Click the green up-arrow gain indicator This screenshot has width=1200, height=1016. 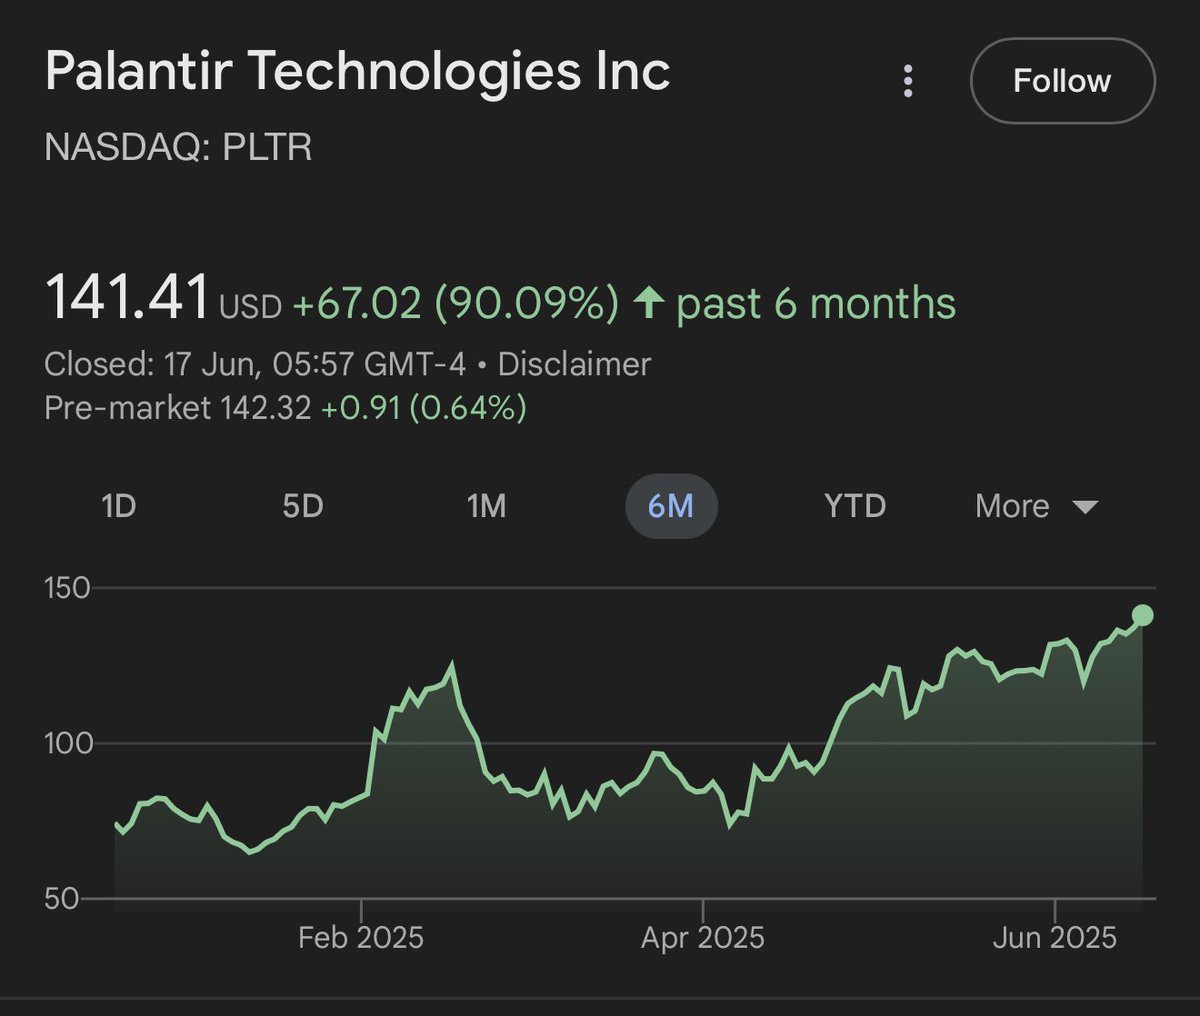649,302
